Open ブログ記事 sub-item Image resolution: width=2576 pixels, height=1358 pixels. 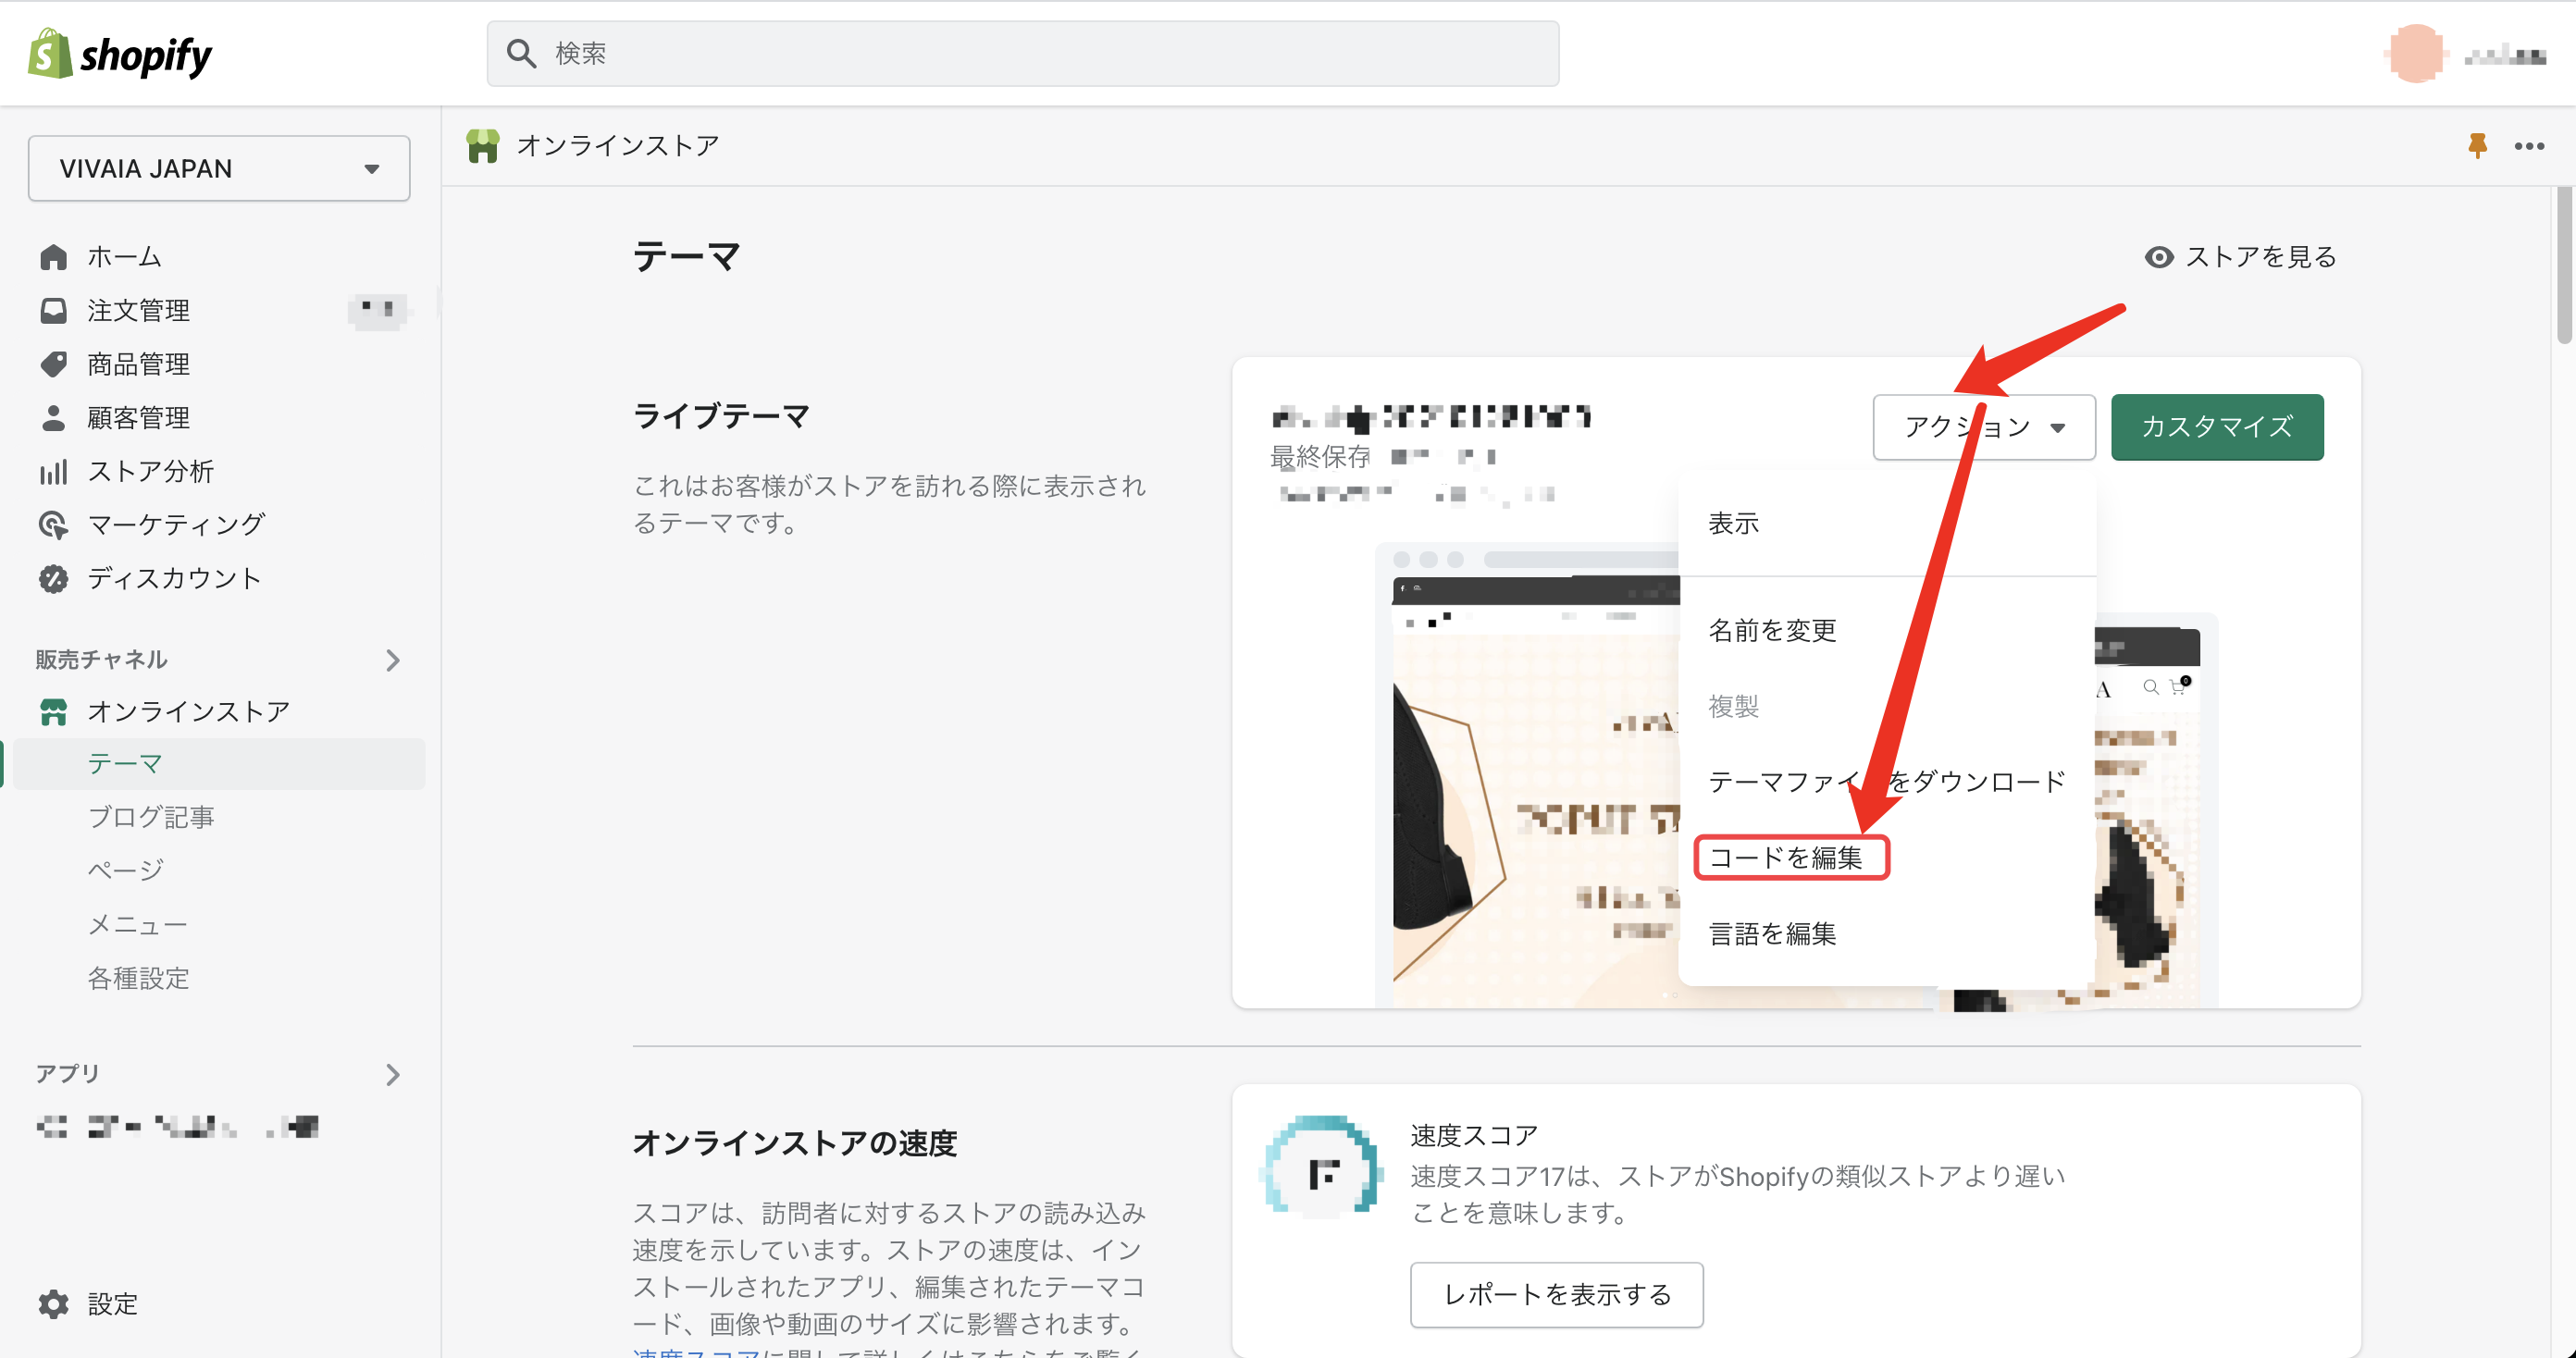150,817
